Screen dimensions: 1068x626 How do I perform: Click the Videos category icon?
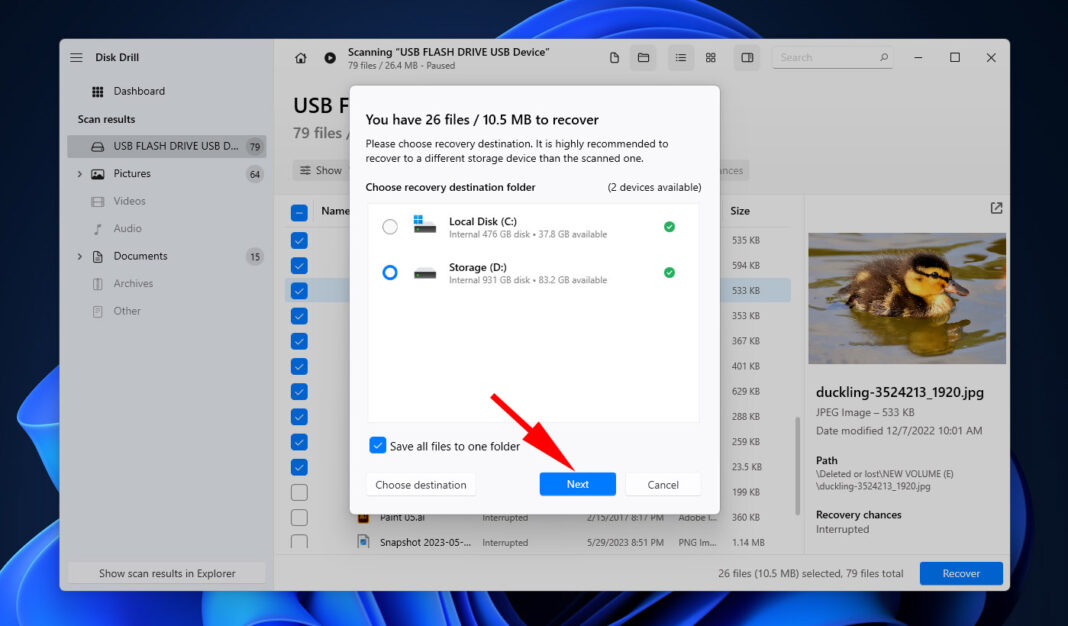(x=97, y=202)
